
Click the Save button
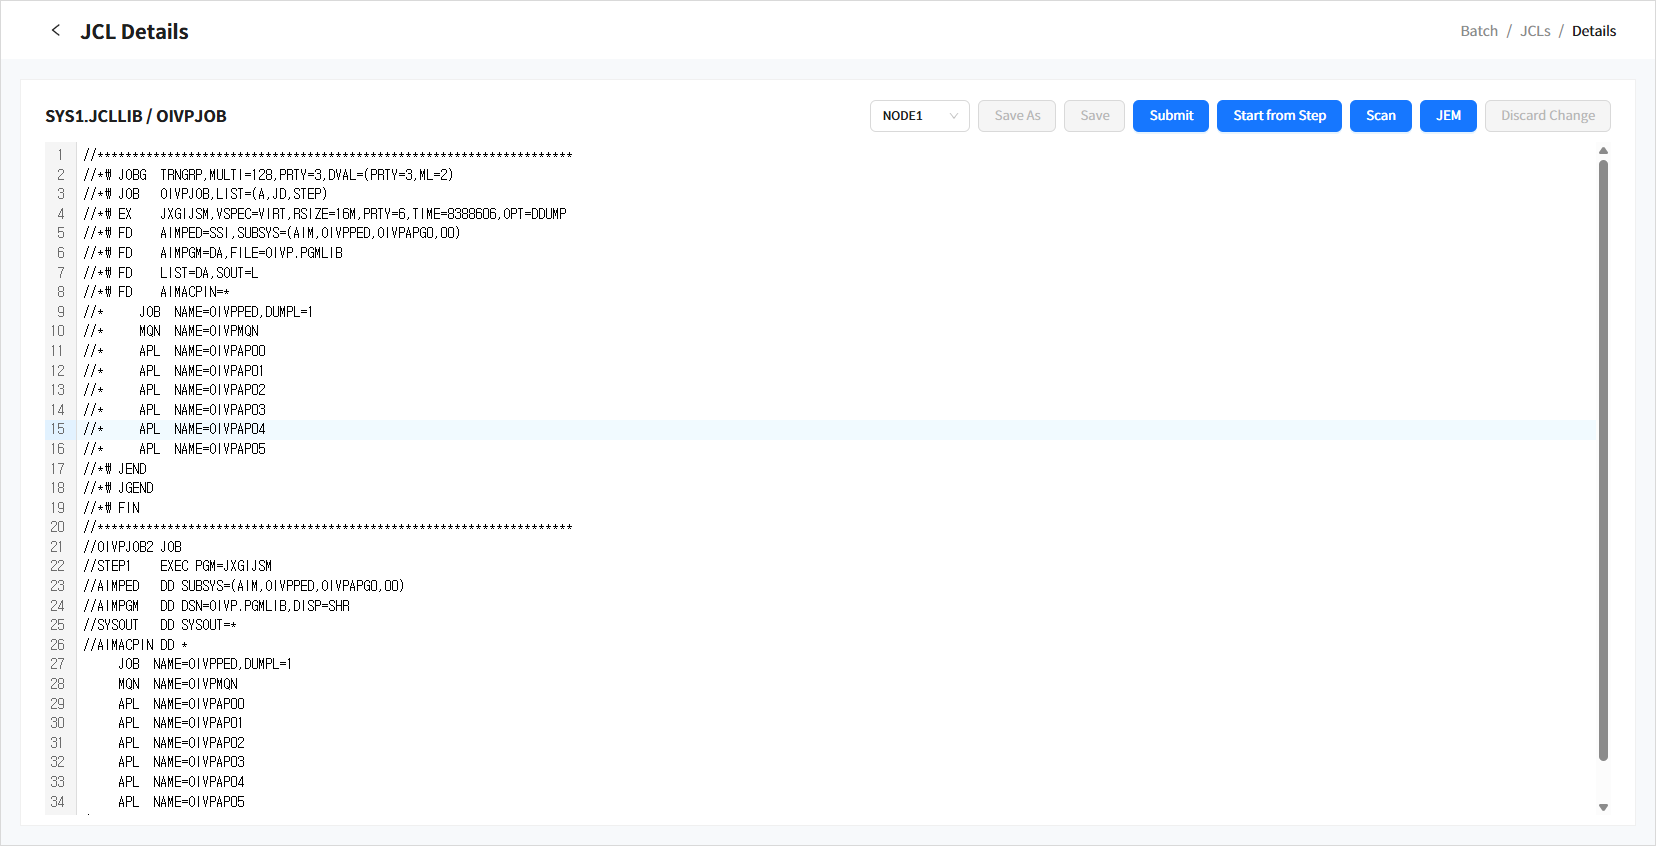coord(1094,116)
